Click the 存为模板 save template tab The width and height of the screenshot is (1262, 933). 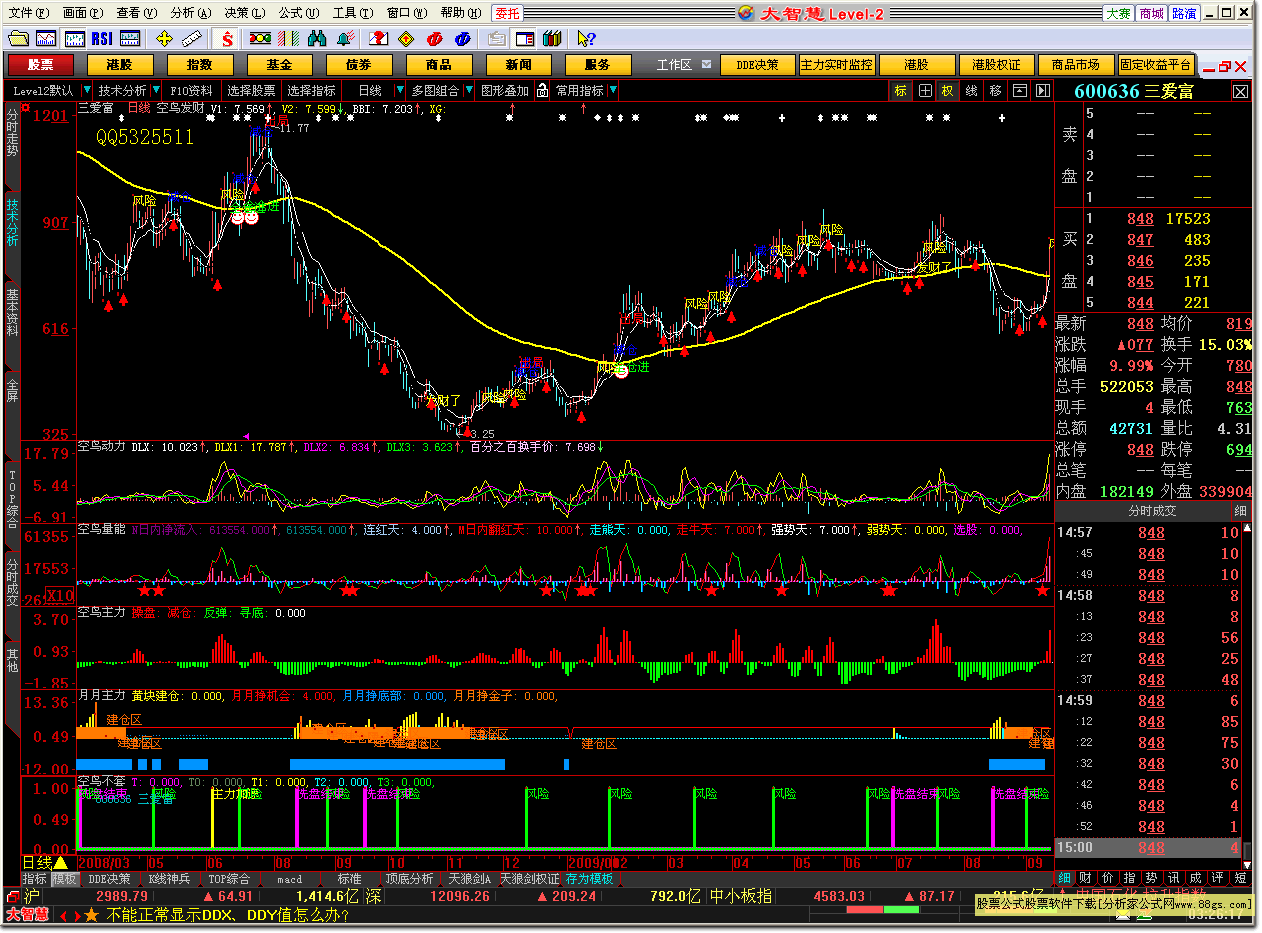point(589,879)
